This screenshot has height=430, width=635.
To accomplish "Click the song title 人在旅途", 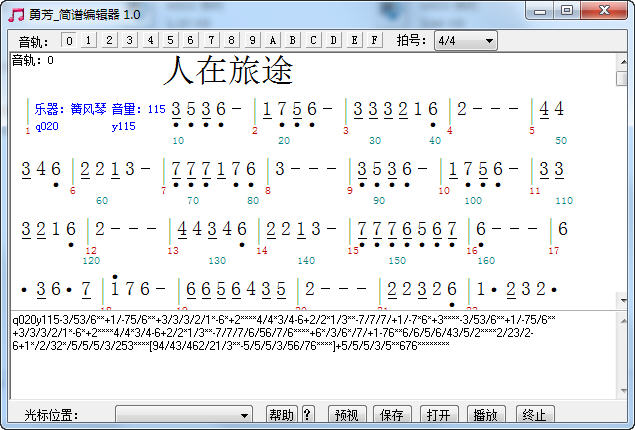I will (229, 71).
